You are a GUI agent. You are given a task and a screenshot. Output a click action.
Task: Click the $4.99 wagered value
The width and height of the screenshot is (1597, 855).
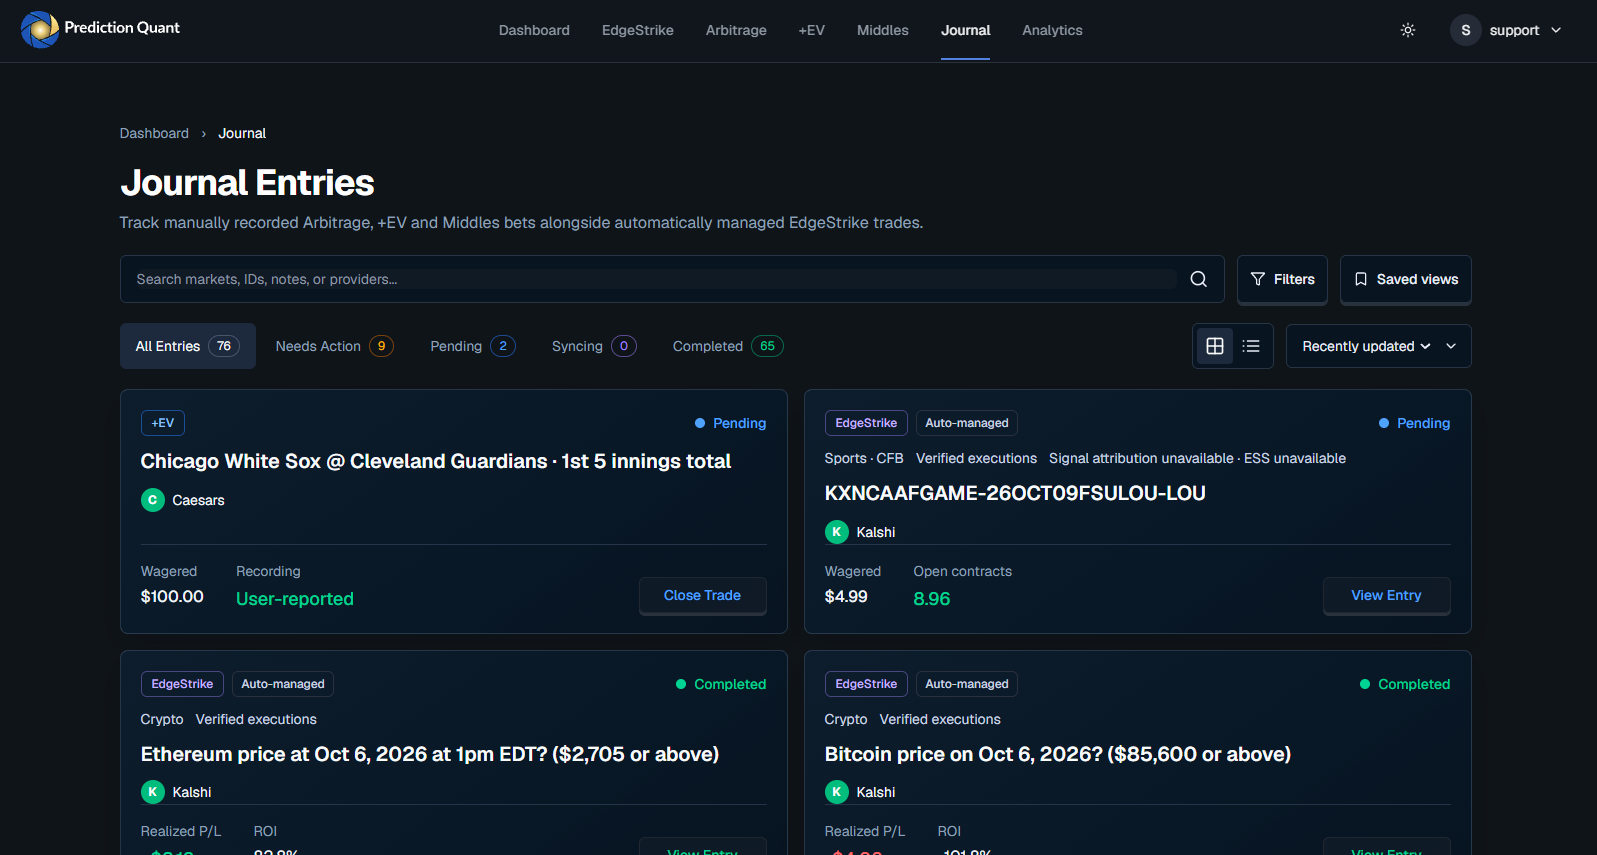click(x=846, y=596)
